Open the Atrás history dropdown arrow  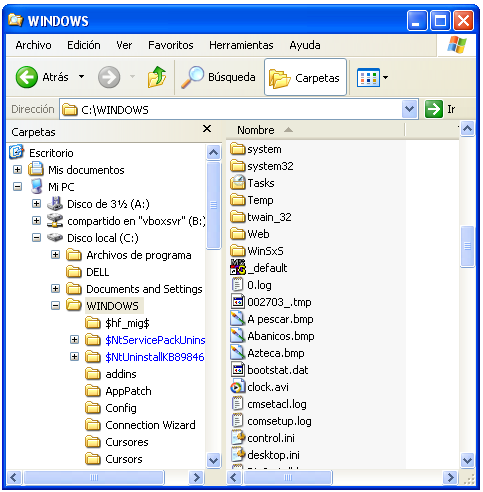coord(81,77)
